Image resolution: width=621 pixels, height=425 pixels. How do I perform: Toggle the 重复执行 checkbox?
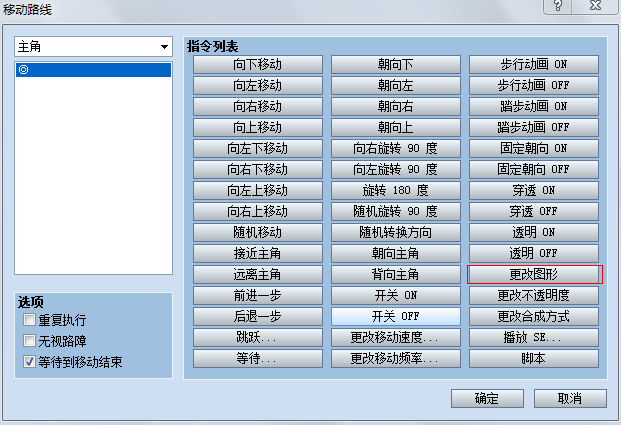click(29, 320)
